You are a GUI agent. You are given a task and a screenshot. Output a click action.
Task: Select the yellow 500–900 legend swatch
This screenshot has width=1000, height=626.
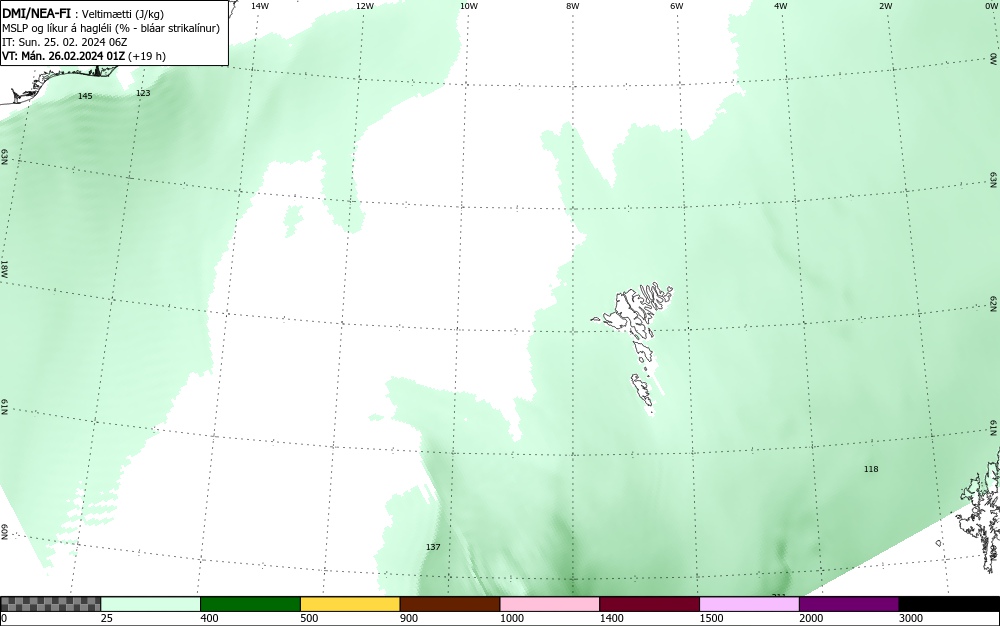(x=350, y=604)
